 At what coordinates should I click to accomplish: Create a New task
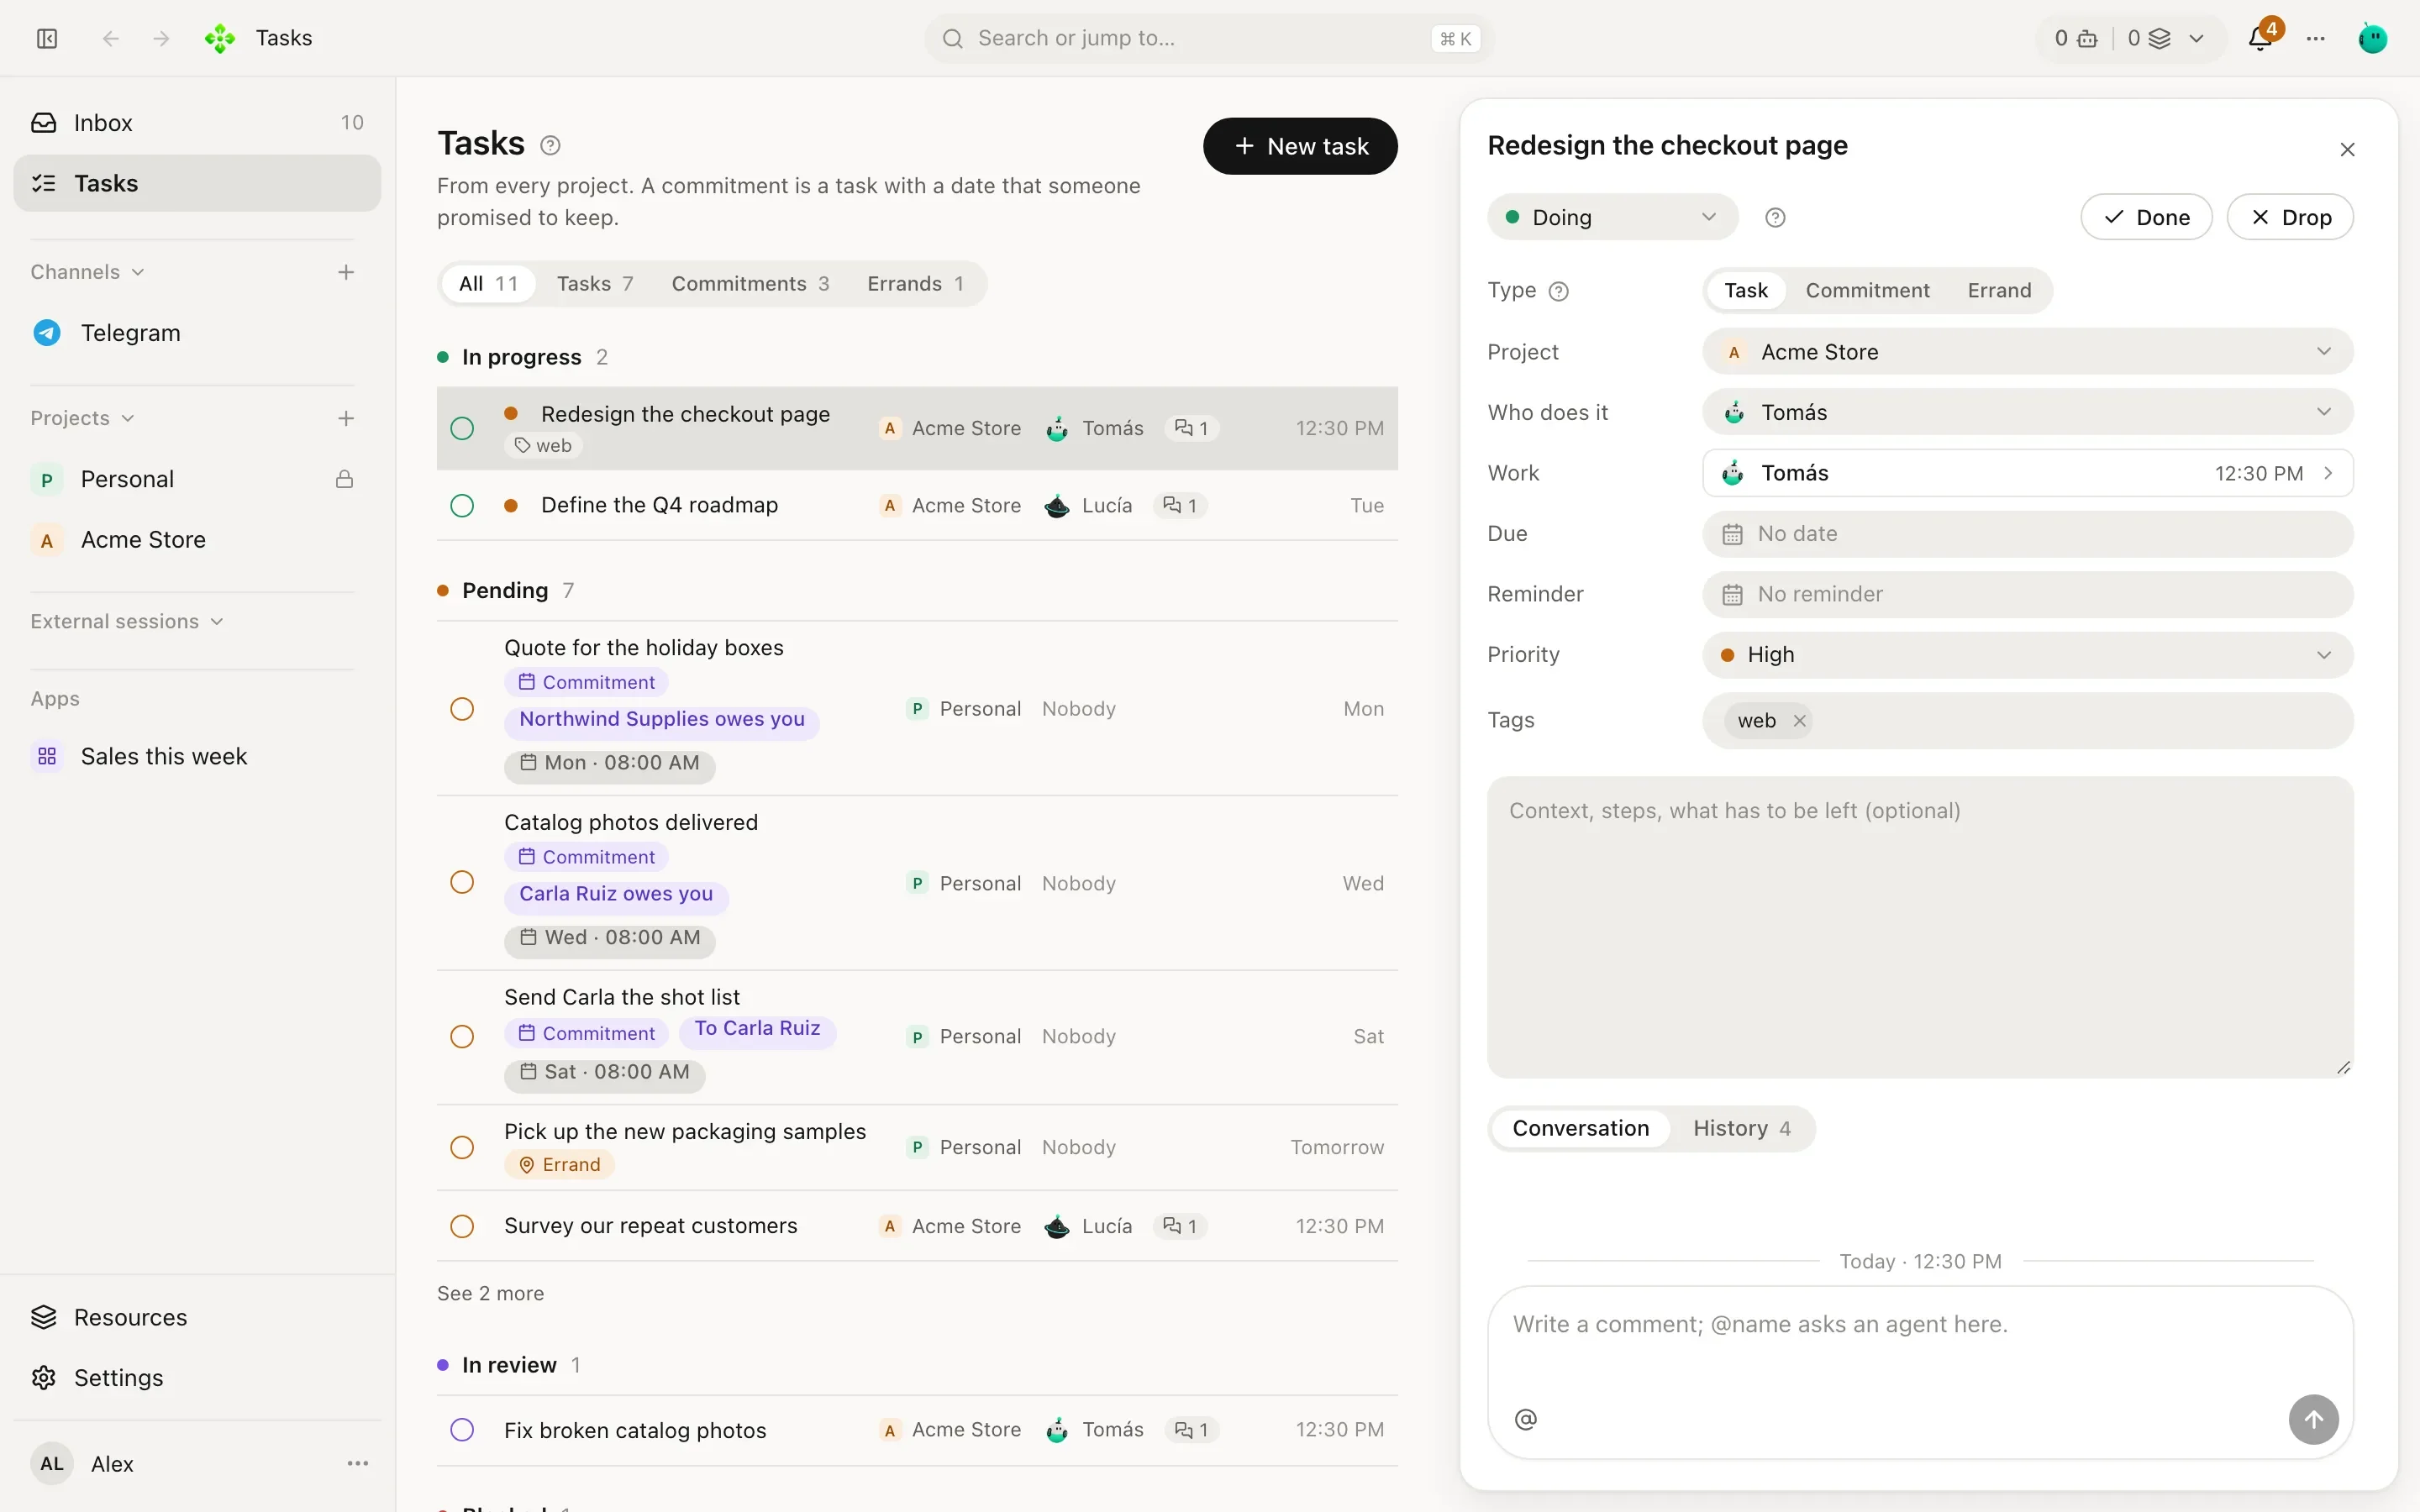(1300, 146)
